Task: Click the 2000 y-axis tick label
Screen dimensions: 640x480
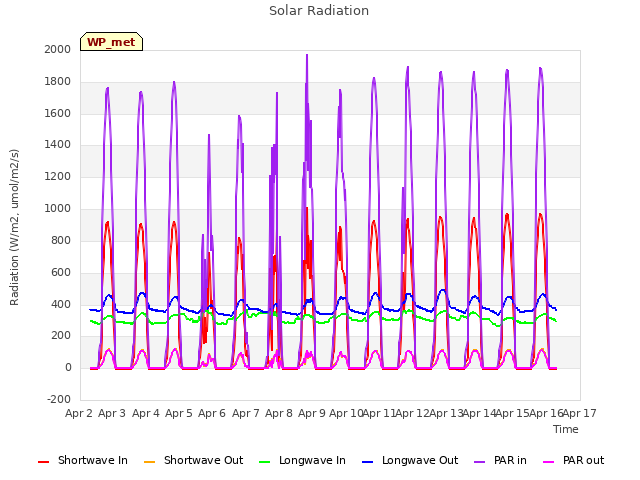Action: [58, 49]
